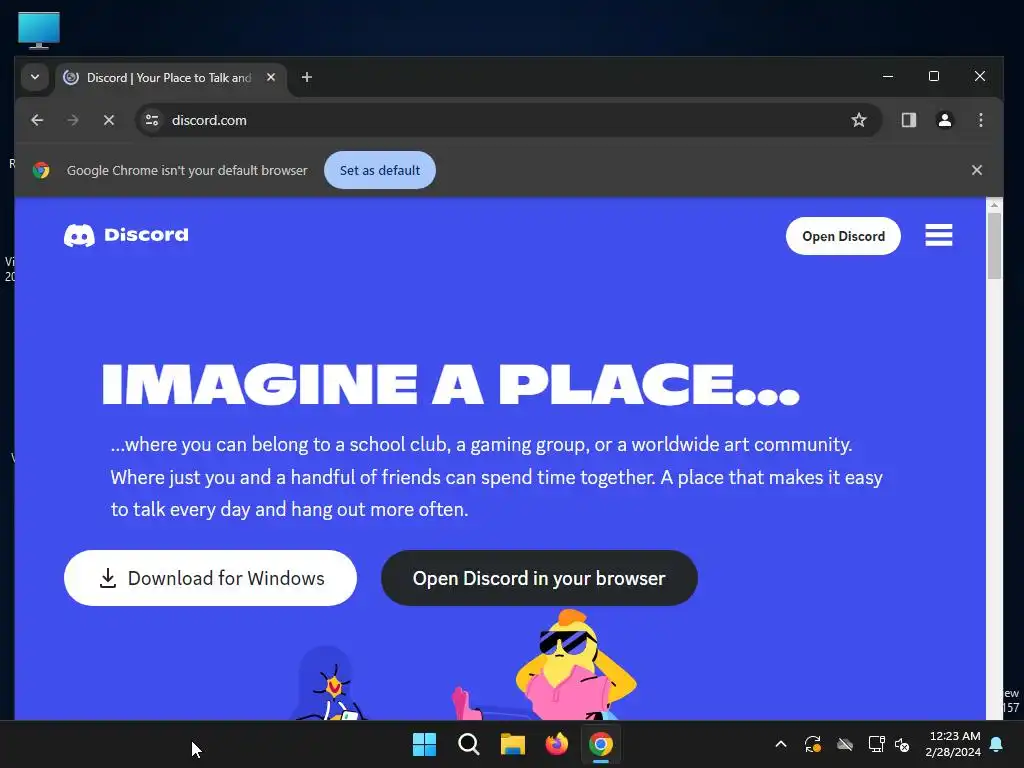Open the notifications bell
Viewport: 1024px width, 768px height.
click(997, 744)
